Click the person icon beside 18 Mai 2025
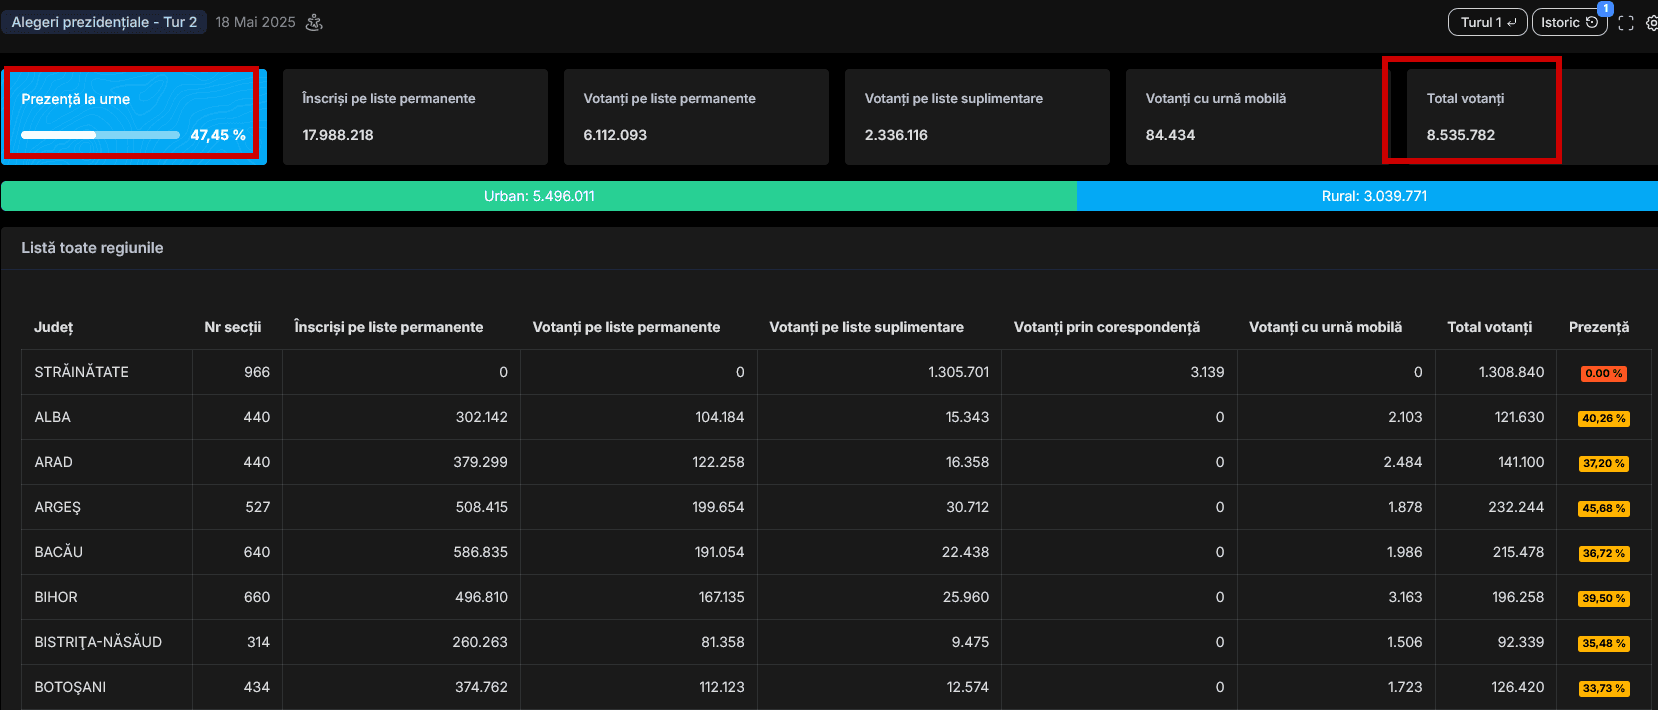Image resolution: width=1658 pixels, height=710 pixels. point(314,22)
